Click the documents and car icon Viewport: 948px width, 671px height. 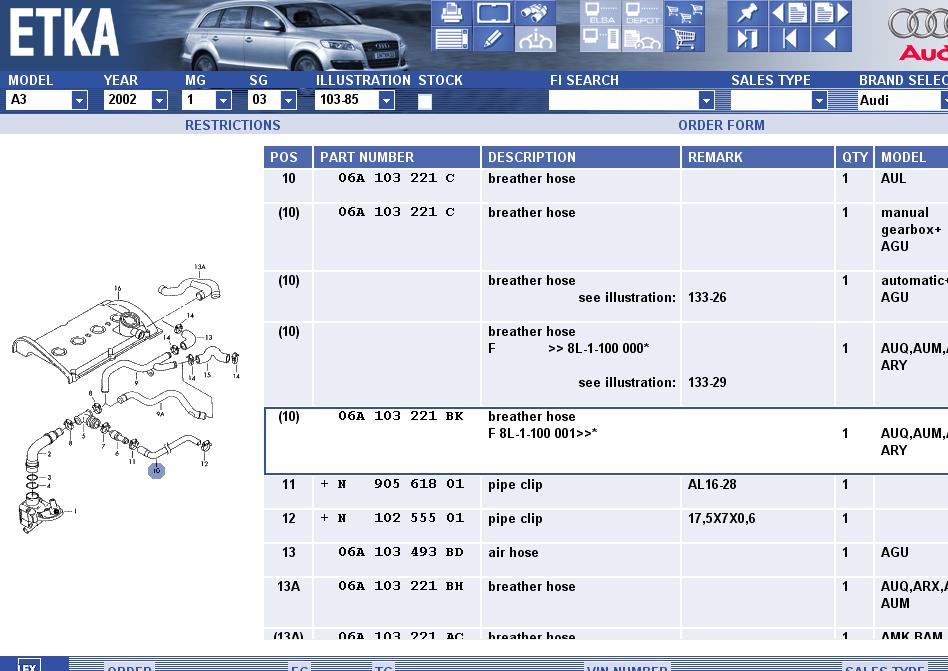[x=642, y=39]
